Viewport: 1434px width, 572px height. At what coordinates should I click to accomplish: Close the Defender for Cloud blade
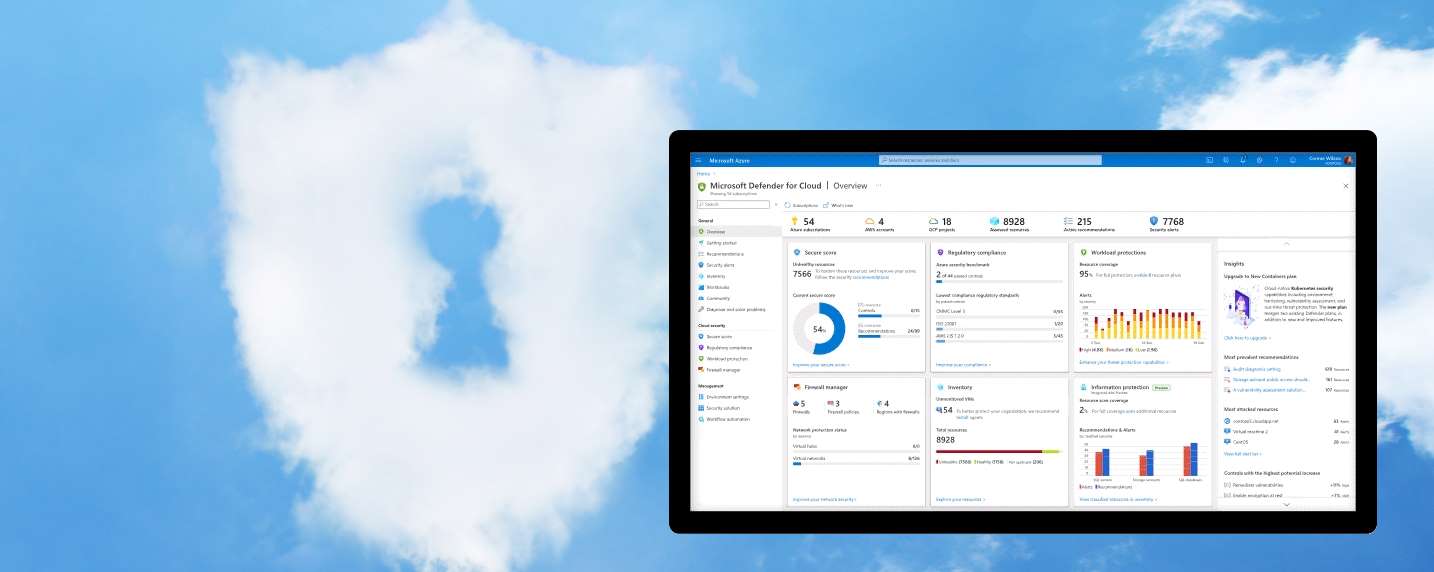click(x=1345, y=186)
